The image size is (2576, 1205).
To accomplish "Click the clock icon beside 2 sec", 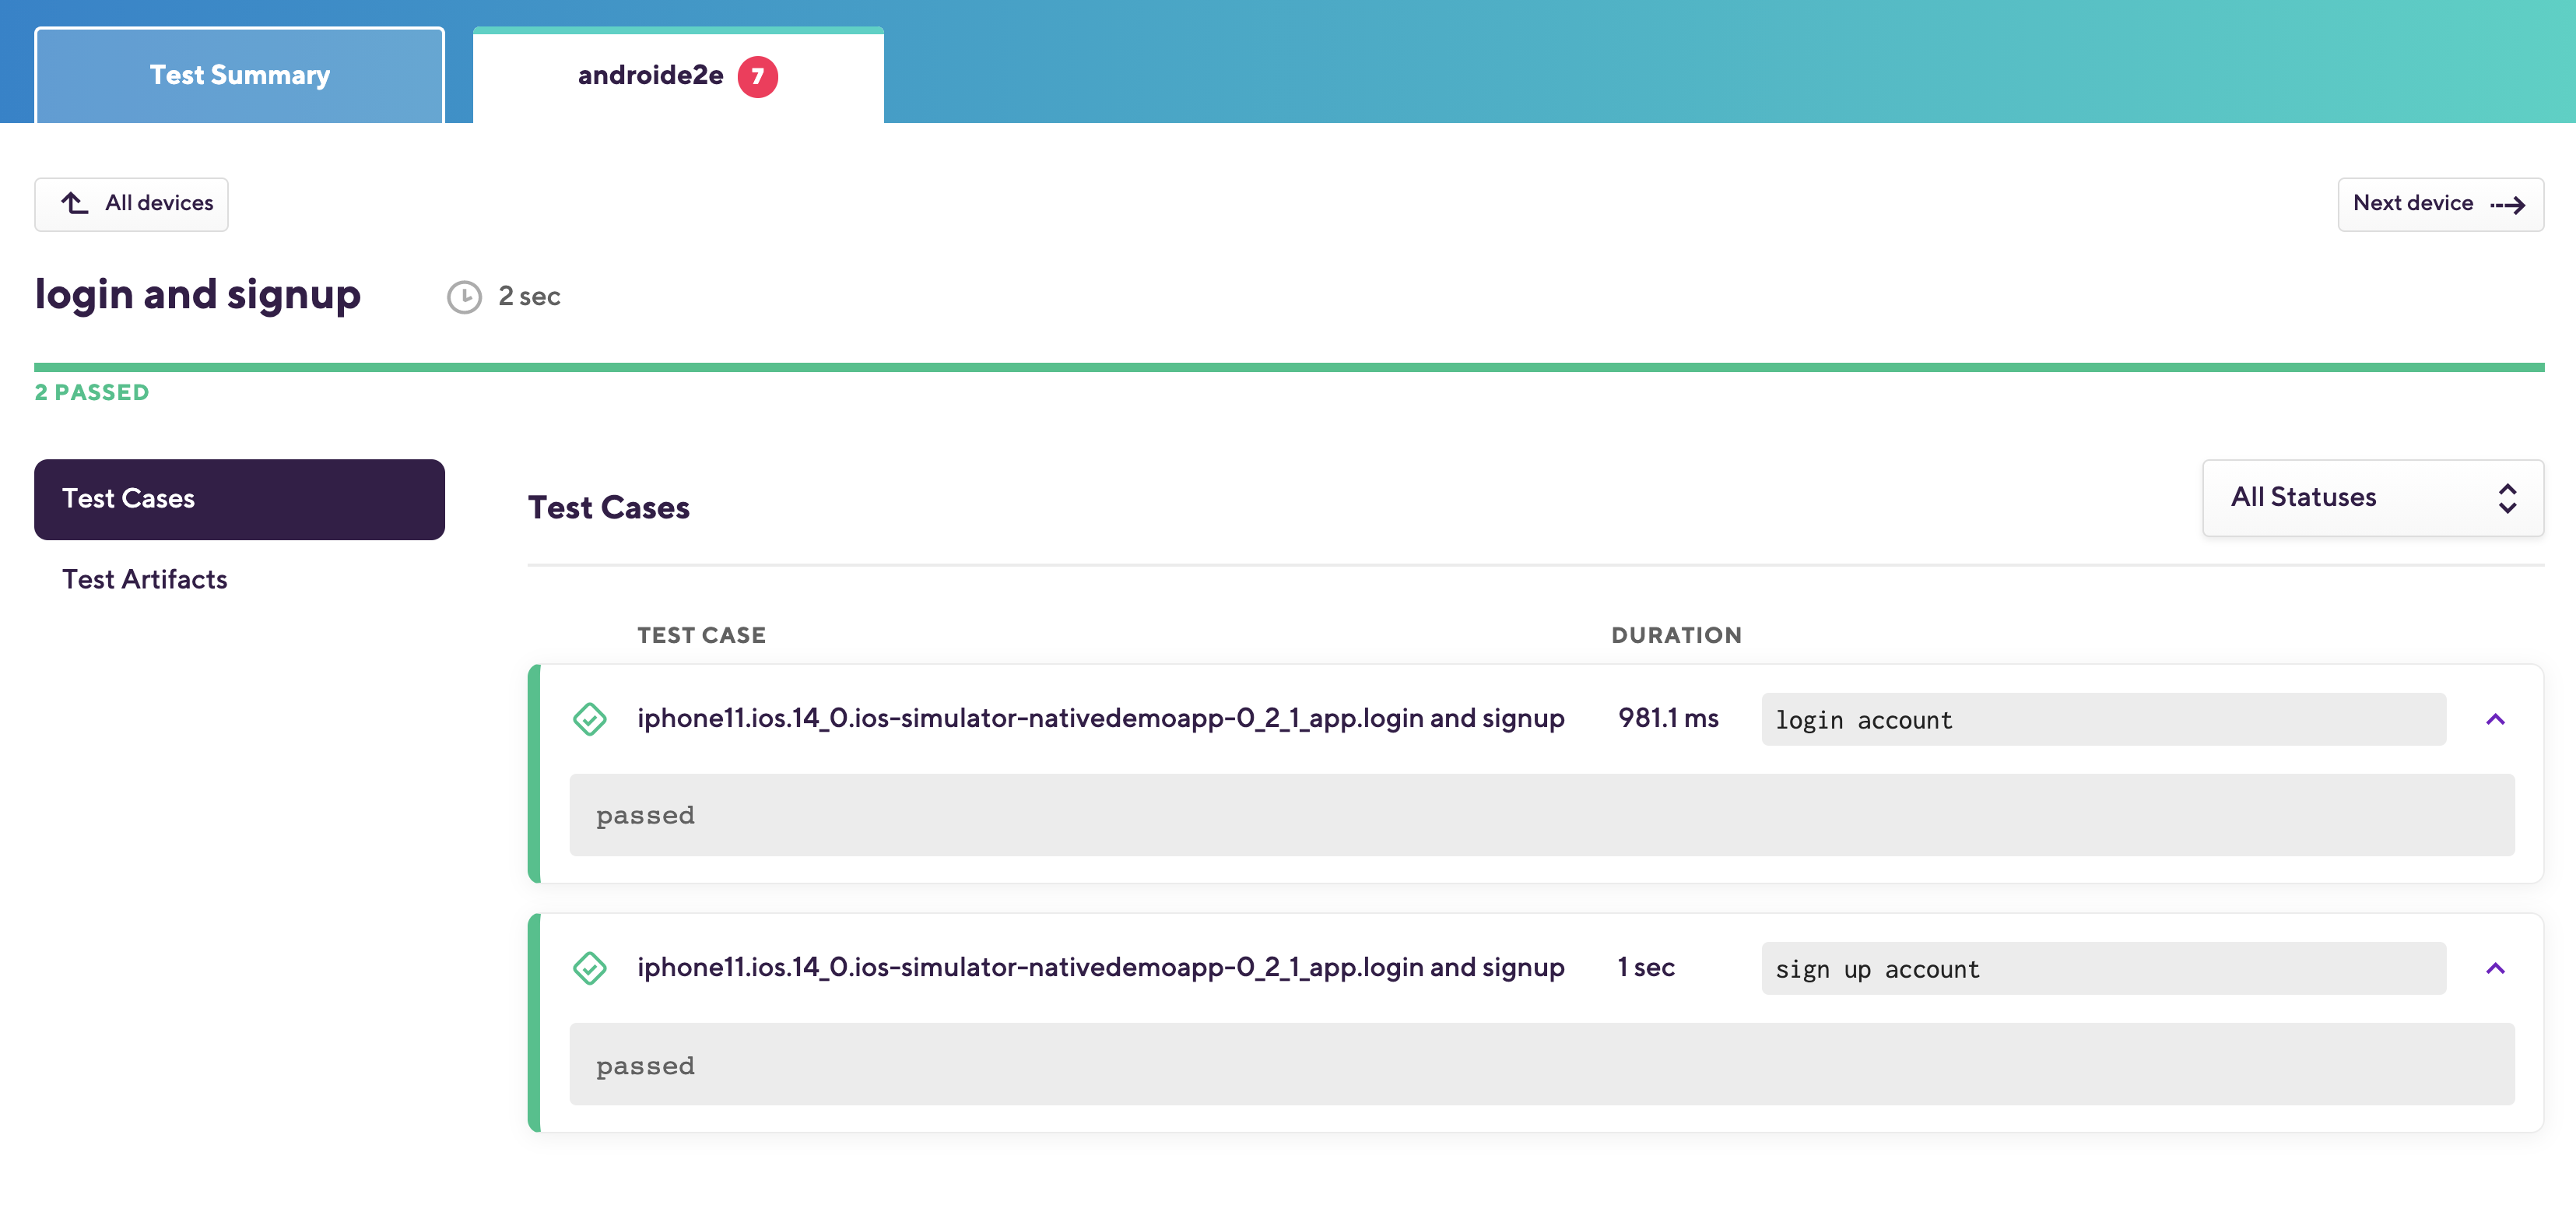I will click(x=464, y=297).
